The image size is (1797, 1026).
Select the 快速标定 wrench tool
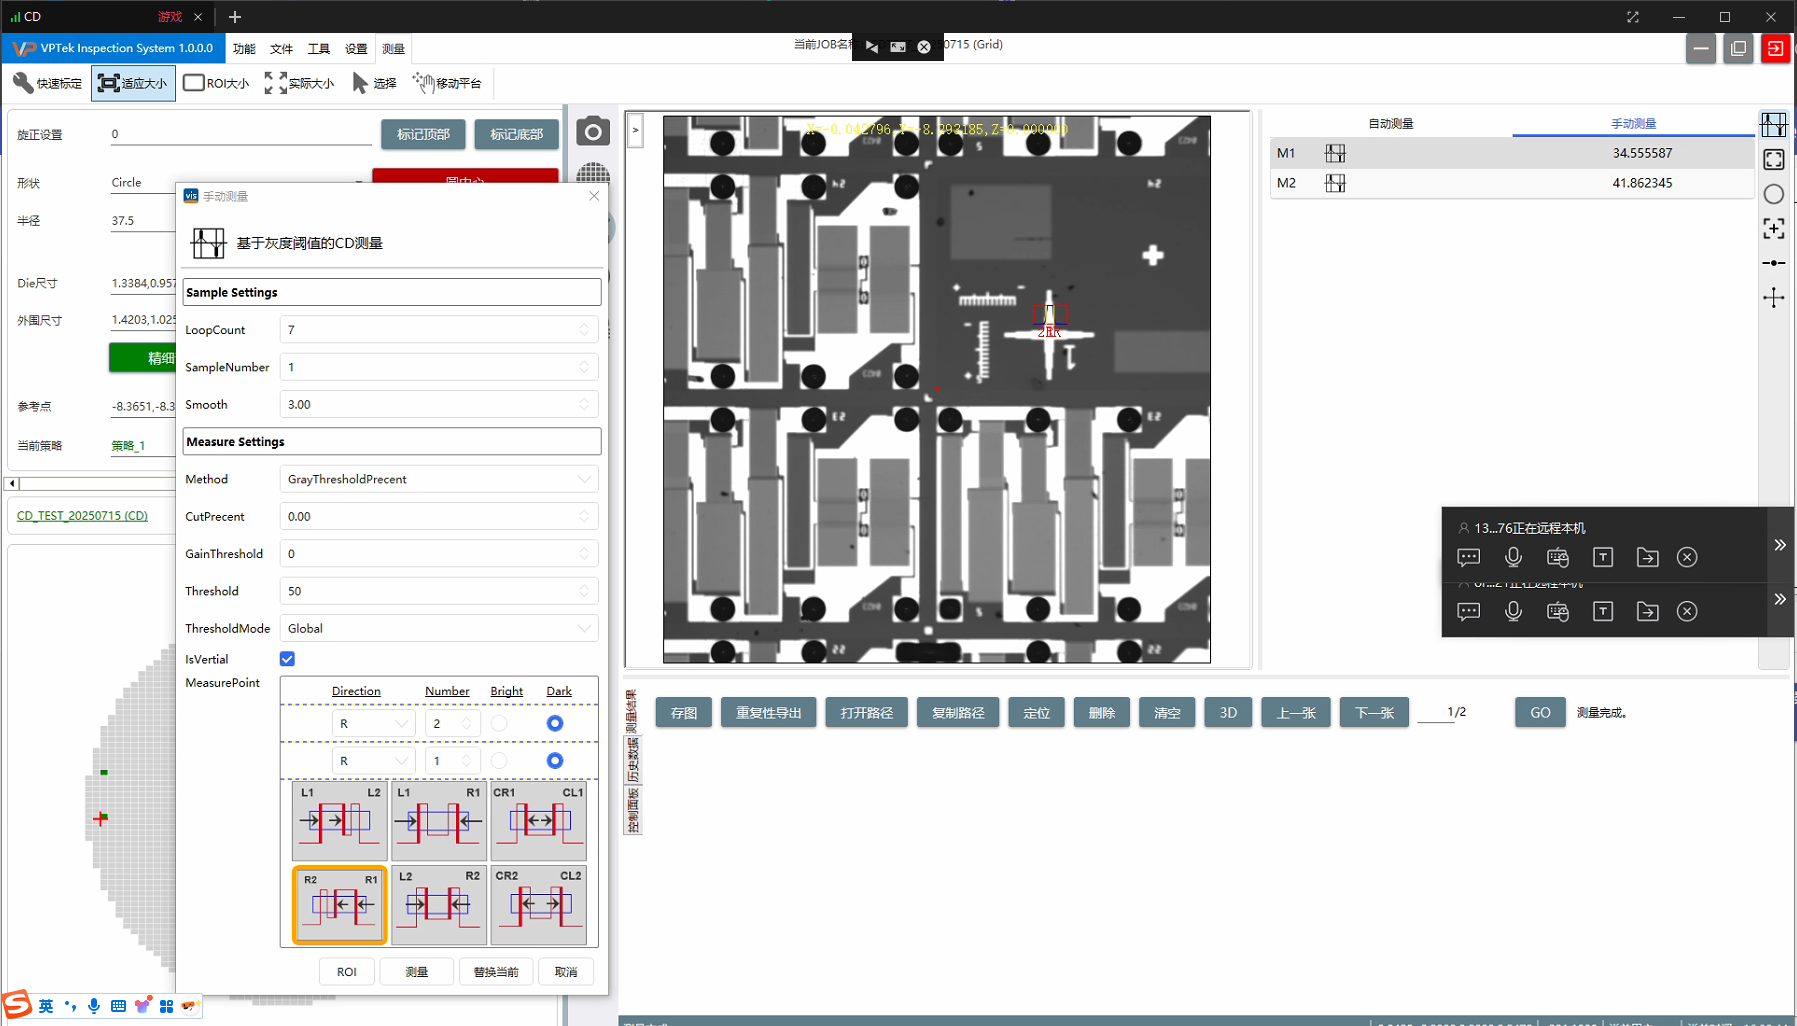(x=48, y=83)
